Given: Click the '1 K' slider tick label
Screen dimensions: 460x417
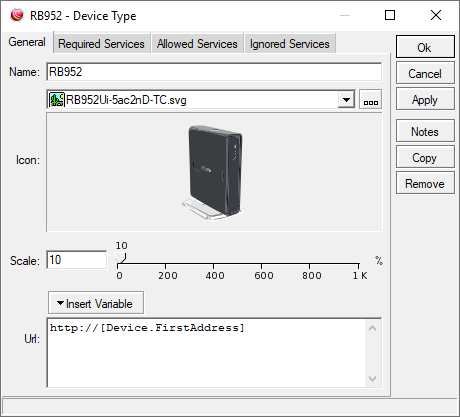Looking at the screenshot, I should click(360, 275).
